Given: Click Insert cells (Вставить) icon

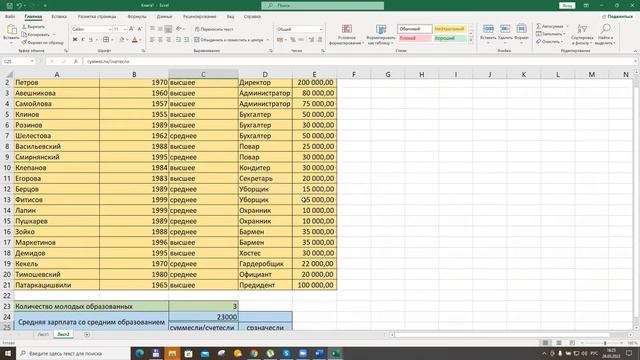Looking at the screenshot, I should pos(488,29).
